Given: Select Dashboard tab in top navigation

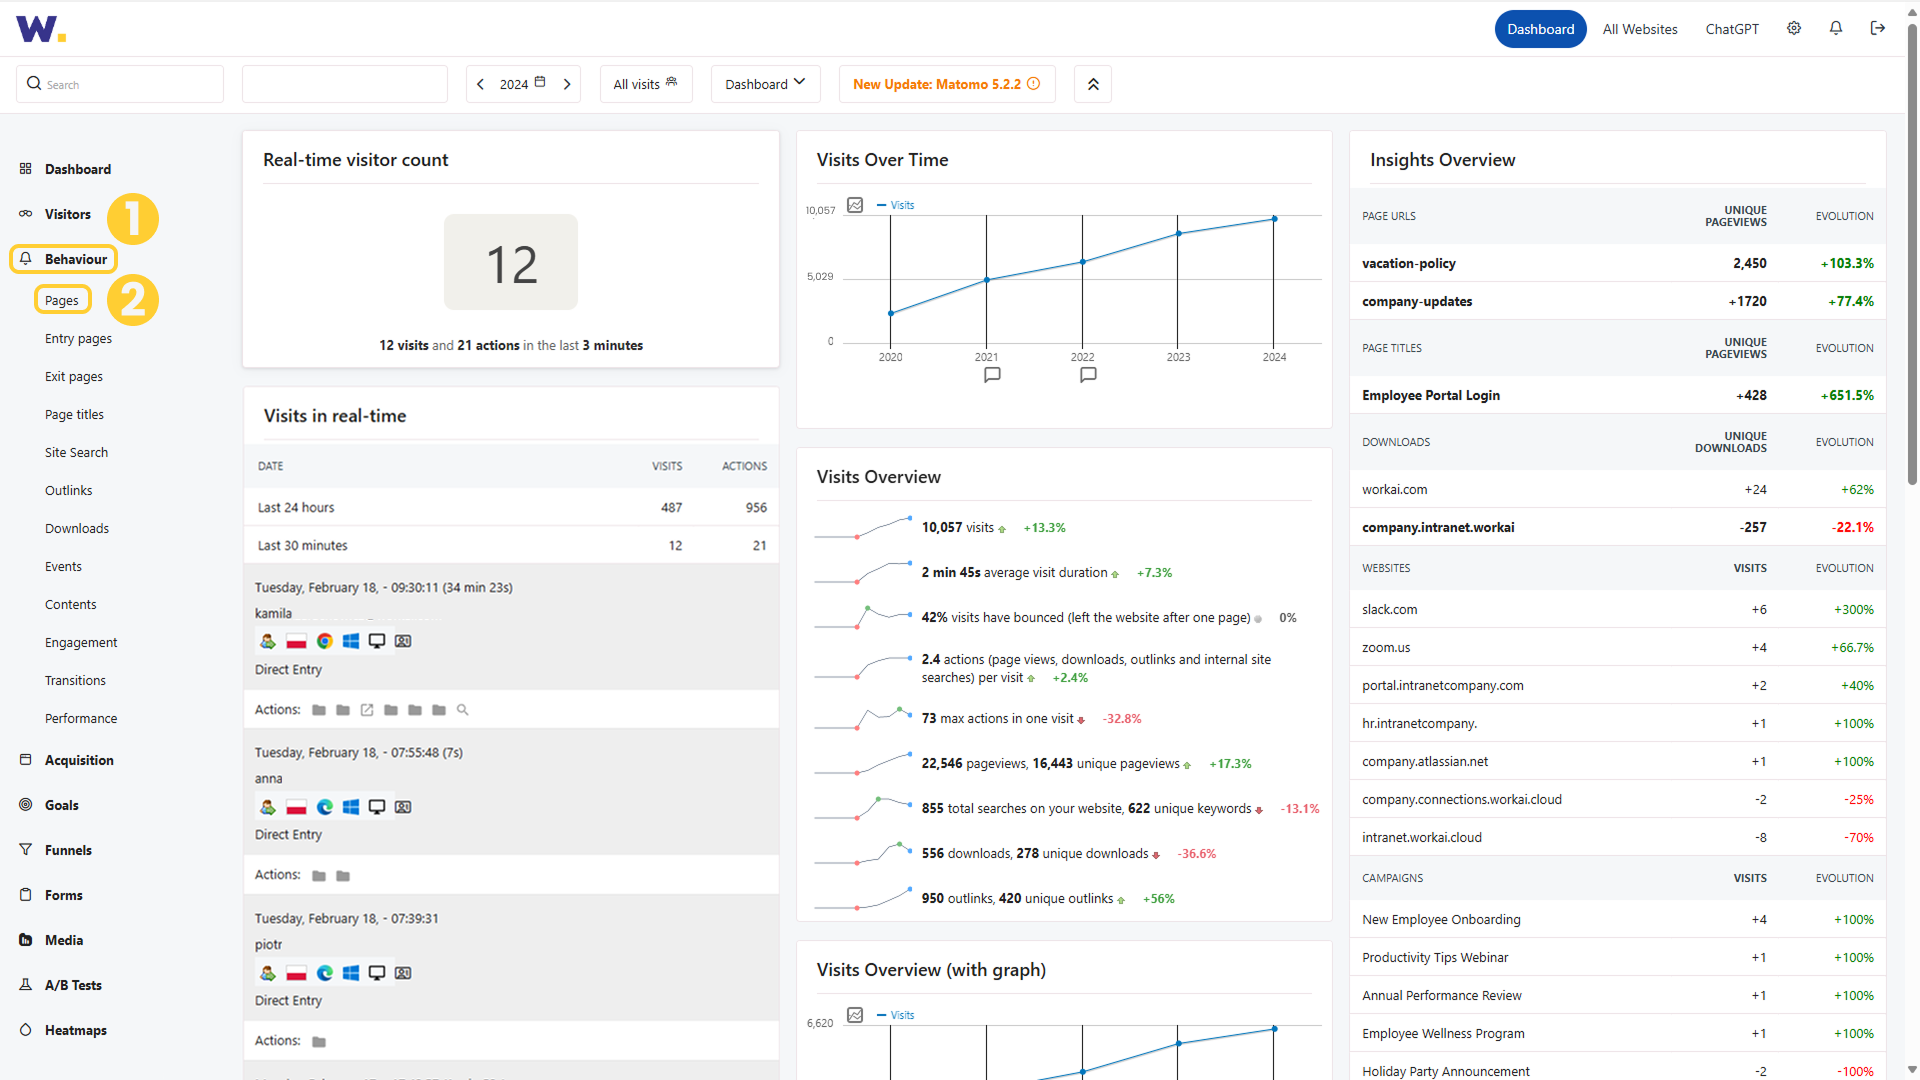Looking at the screenshot, I should click(1540, 29).
